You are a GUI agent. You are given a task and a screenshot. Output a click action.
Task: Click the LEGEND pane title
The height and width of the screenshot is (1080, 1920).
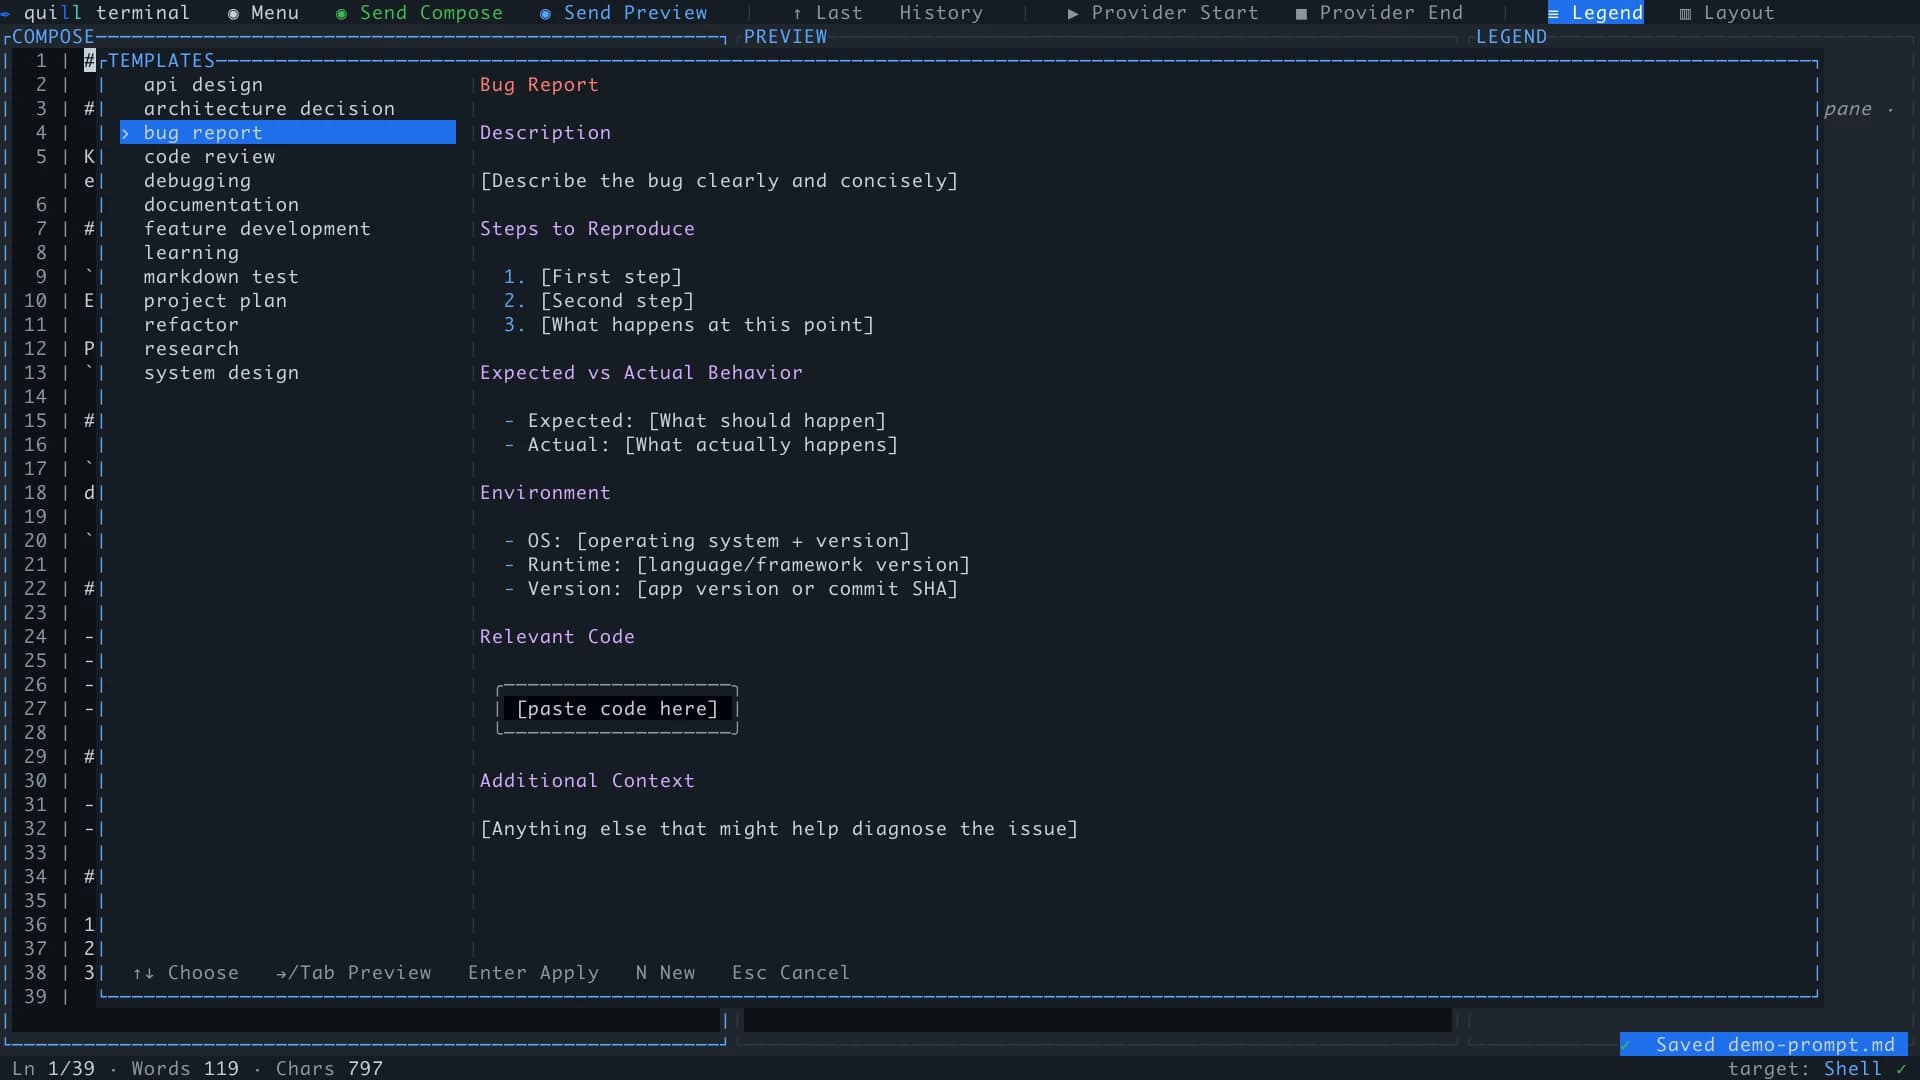point(1511,37)
